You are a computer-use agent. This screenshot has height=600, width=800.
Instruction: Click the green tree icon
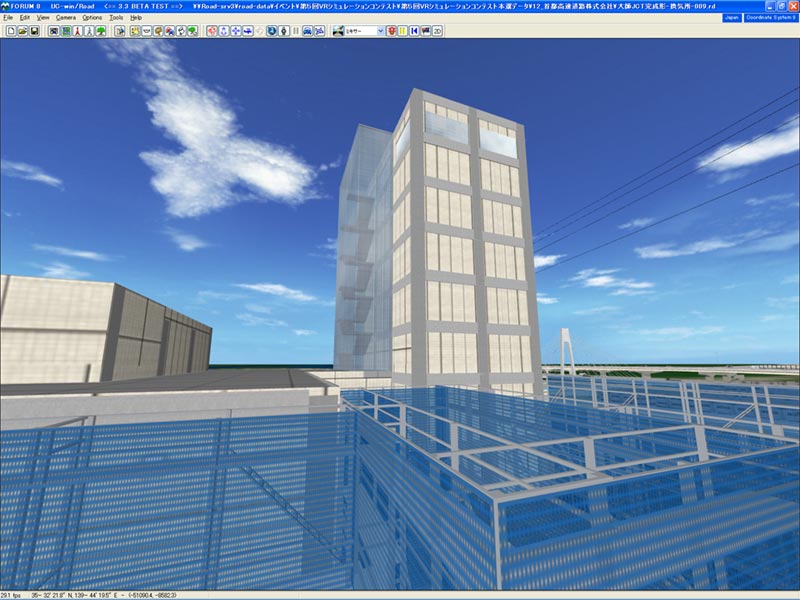click(x=101, y=31)
